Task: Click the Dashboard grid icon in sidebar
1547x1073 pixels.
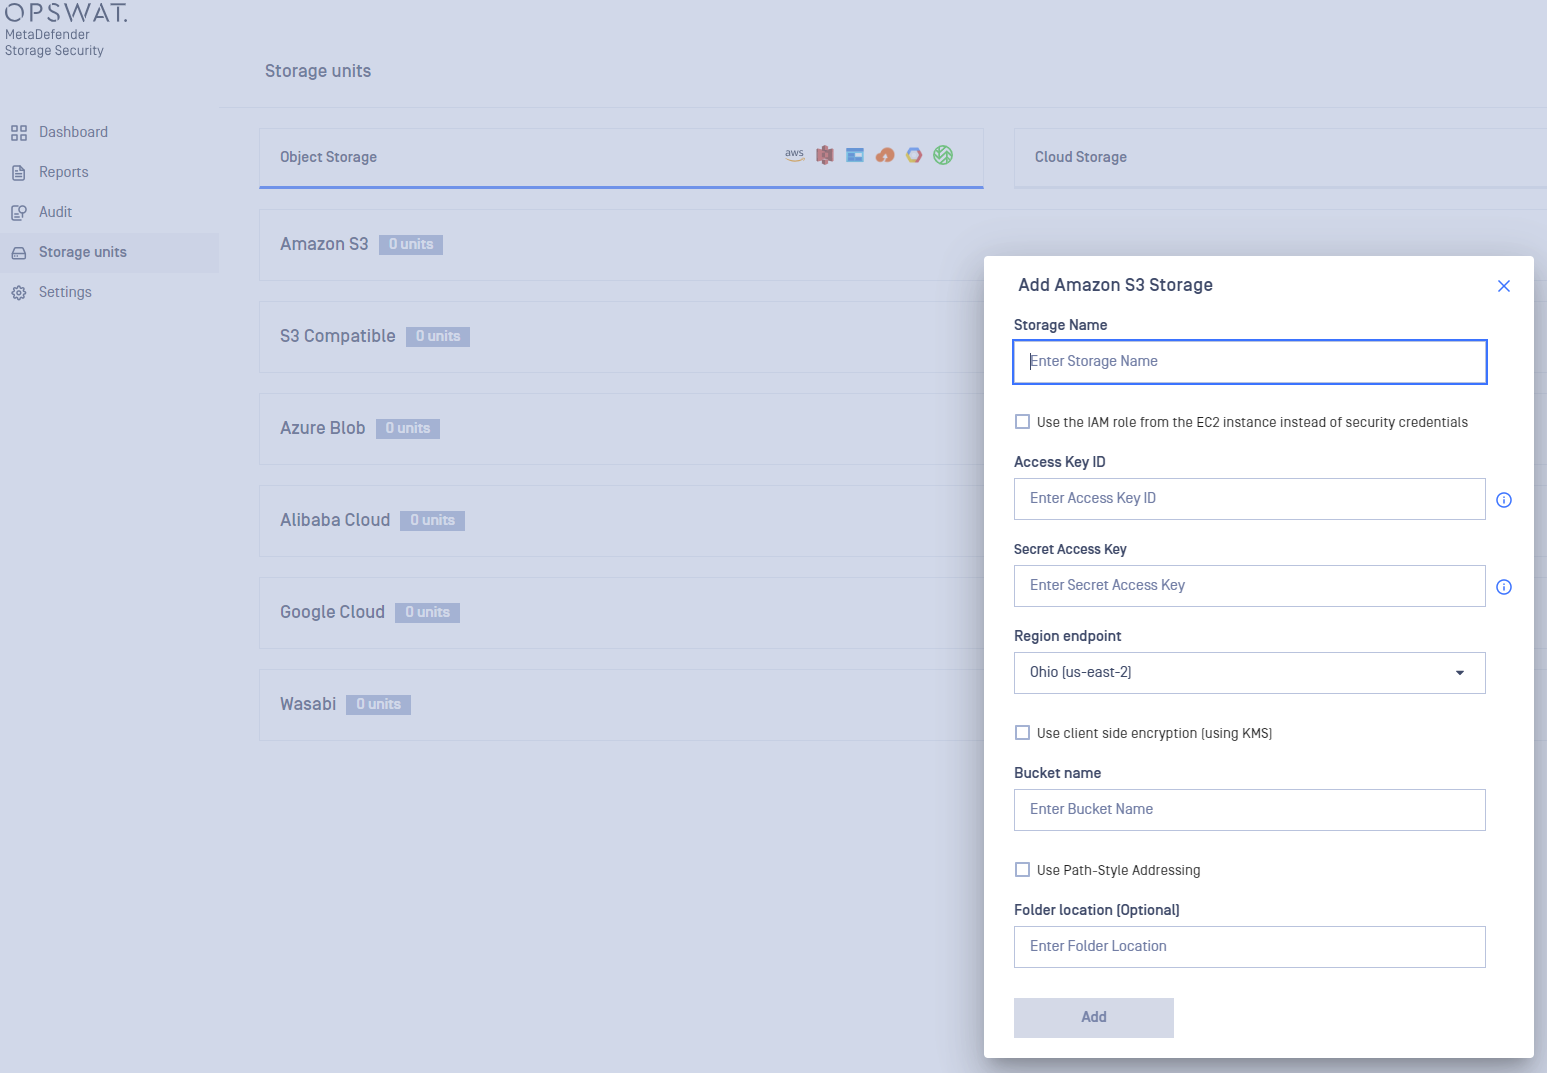Action: click(x=19, y=133)
